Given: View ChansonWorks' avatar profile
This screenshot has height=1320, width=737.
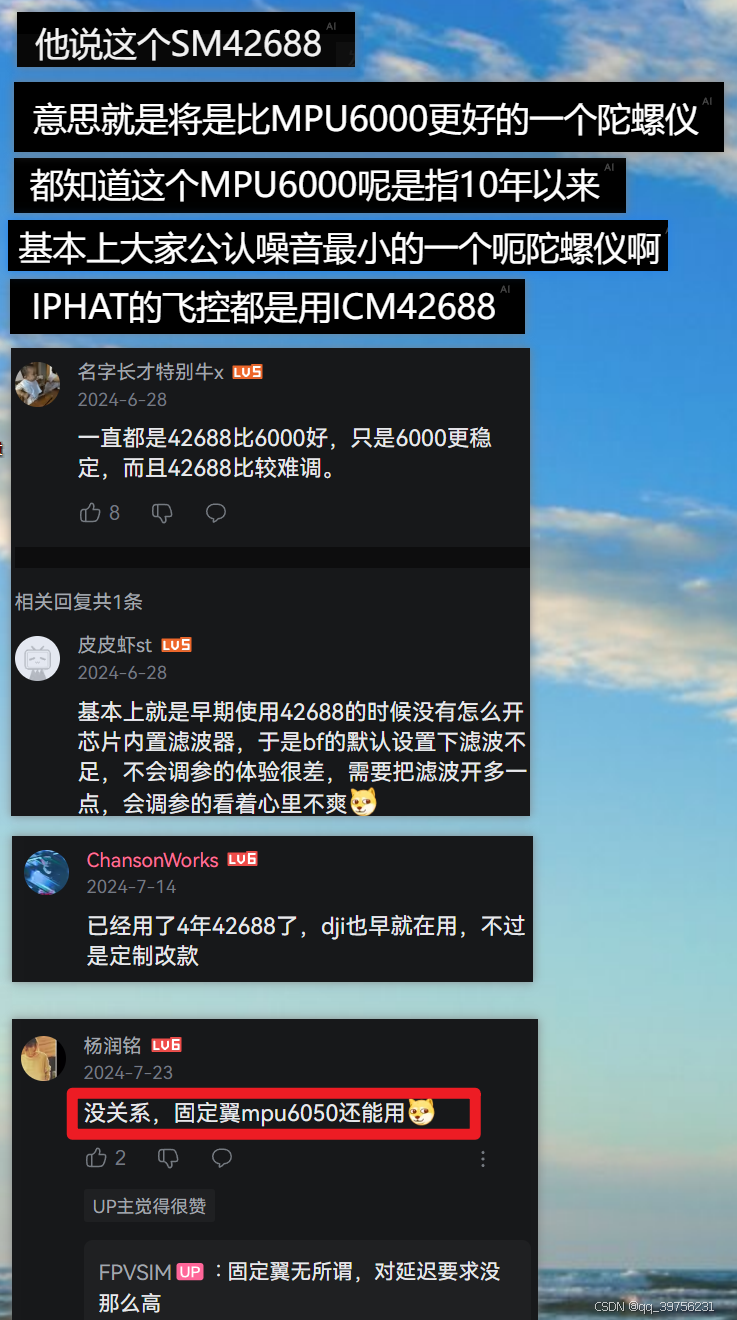Looking at the screenshot, I should [x=47, y=872].
